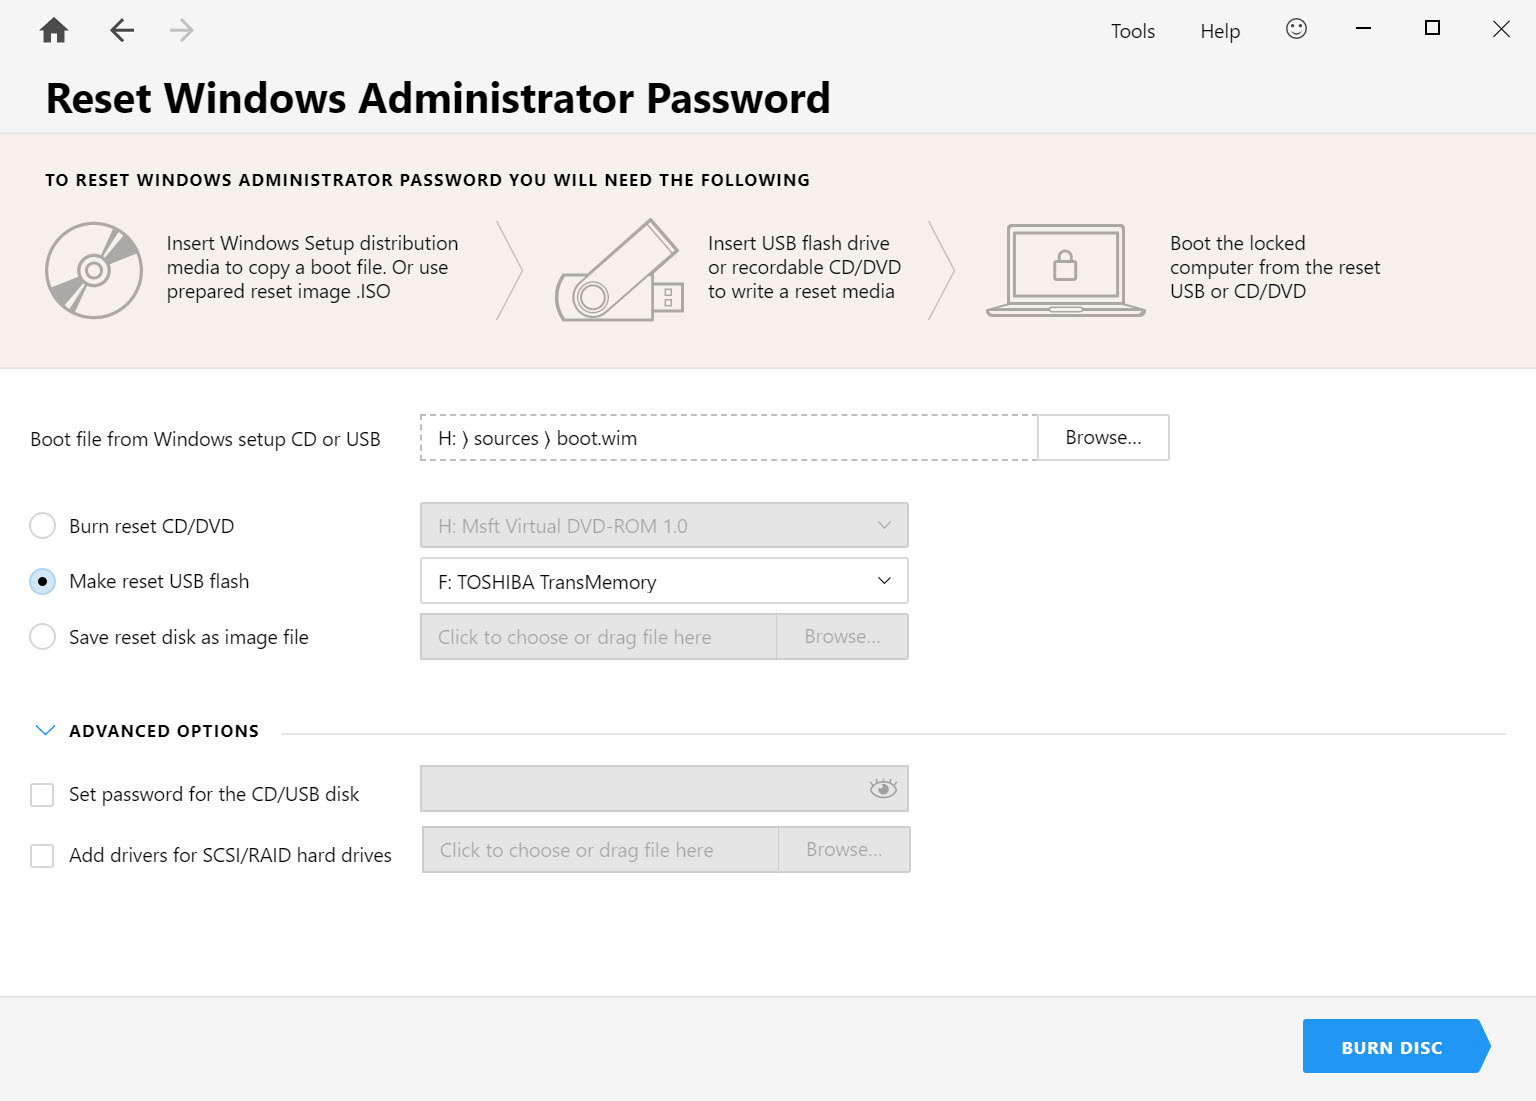Check Add drivers for SCSI/RAID hard drives
The width and height of the screenshot is (1536, 1101).
coord(42,855)
